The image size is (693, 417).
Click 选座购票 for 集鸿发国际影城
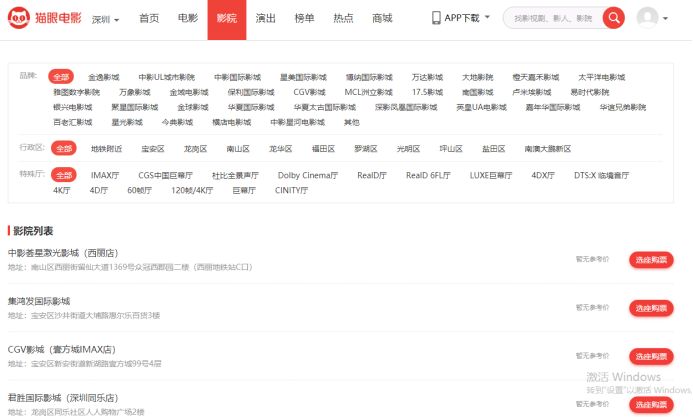[x=651, y=308]
